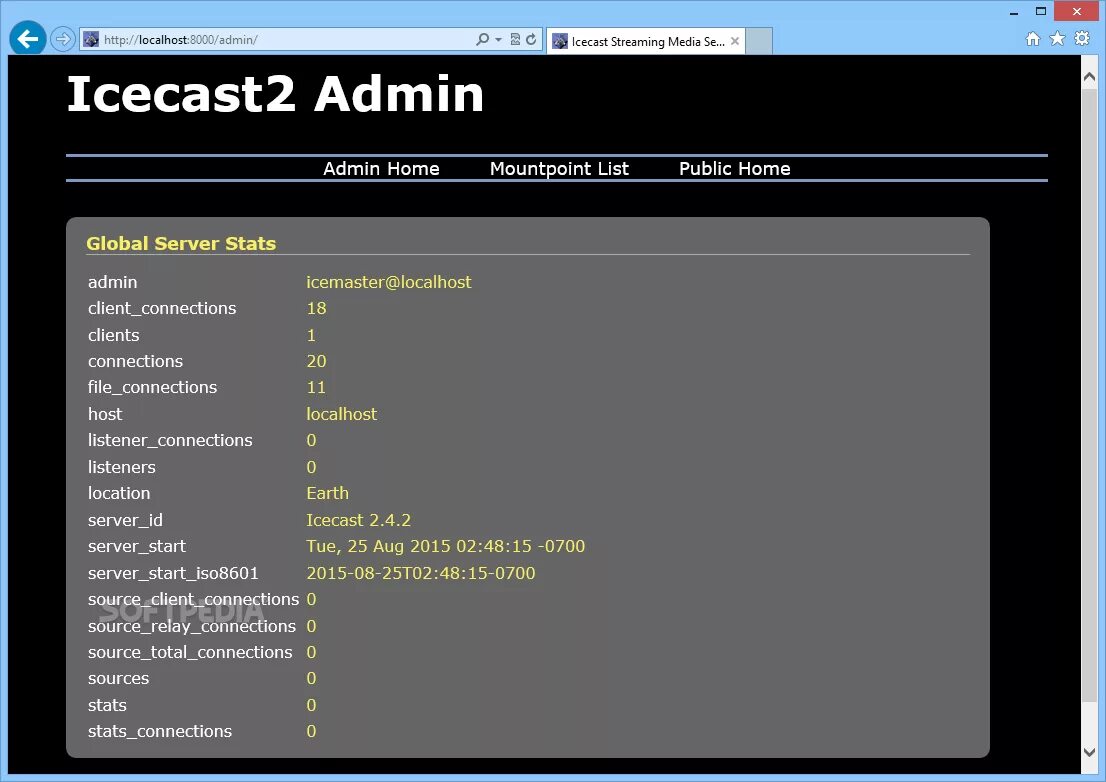Image resolution: width=1106 pixels, height=782 pixels.
Task: Open Favorites with the star icon
Action: tap(1057, 38)
